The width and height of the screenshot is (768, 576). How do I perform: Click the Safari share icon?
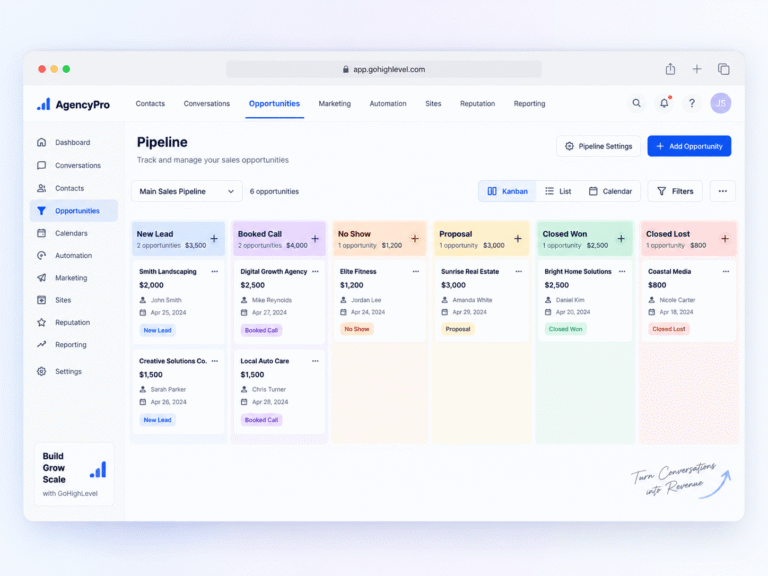(670, 69)
